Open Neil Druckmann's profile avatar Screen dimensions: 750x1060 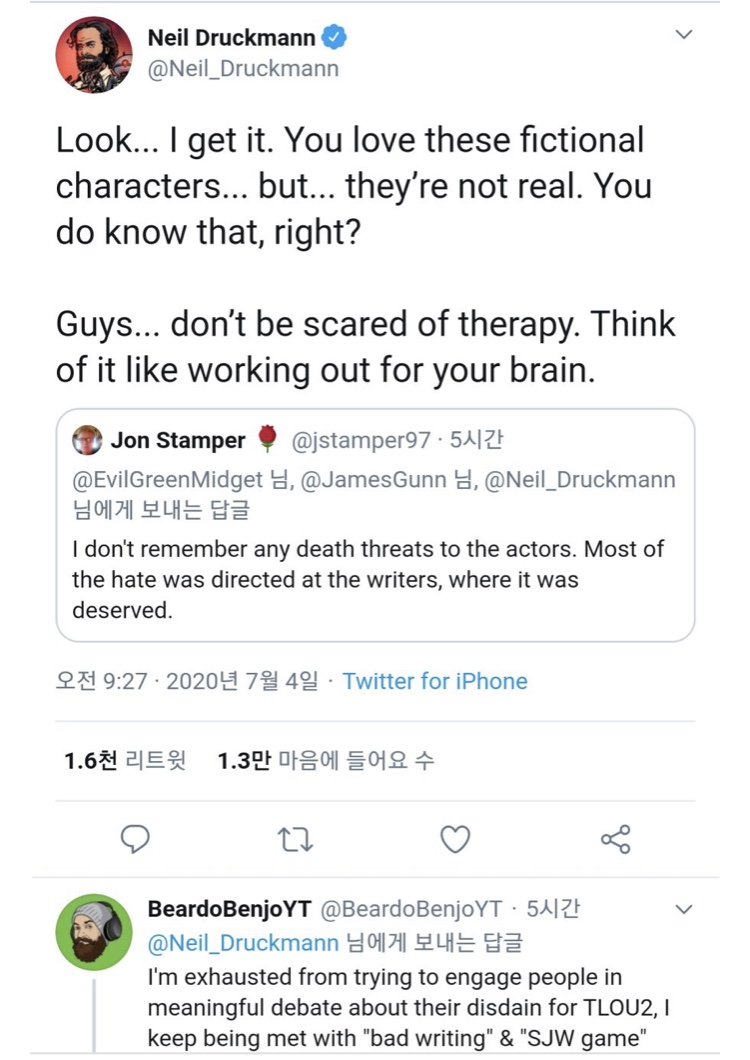pos(93,55)
